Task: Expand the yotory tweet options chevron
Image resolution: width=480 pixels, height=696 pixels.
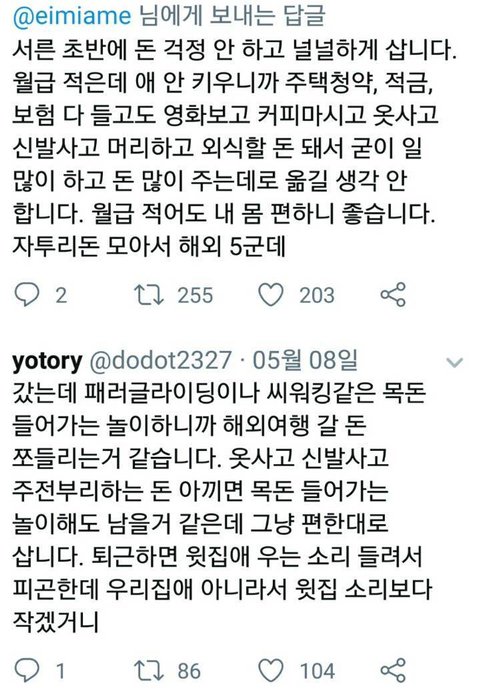Action: [454, 363]
